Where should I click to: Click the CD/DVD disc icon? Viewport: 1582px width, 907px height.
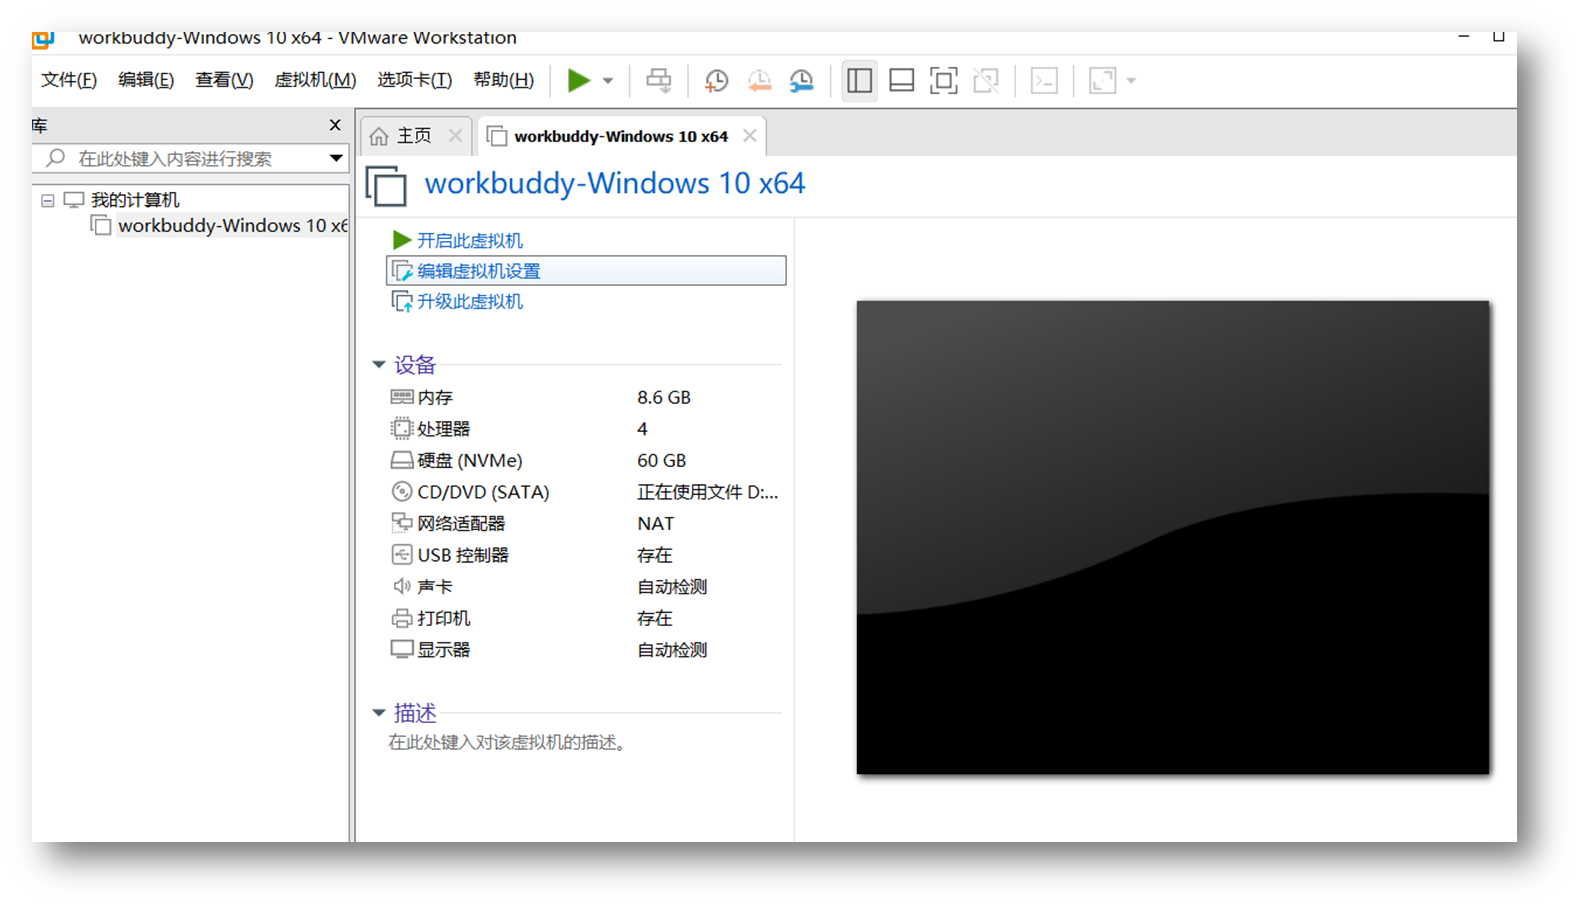[402, 492]
